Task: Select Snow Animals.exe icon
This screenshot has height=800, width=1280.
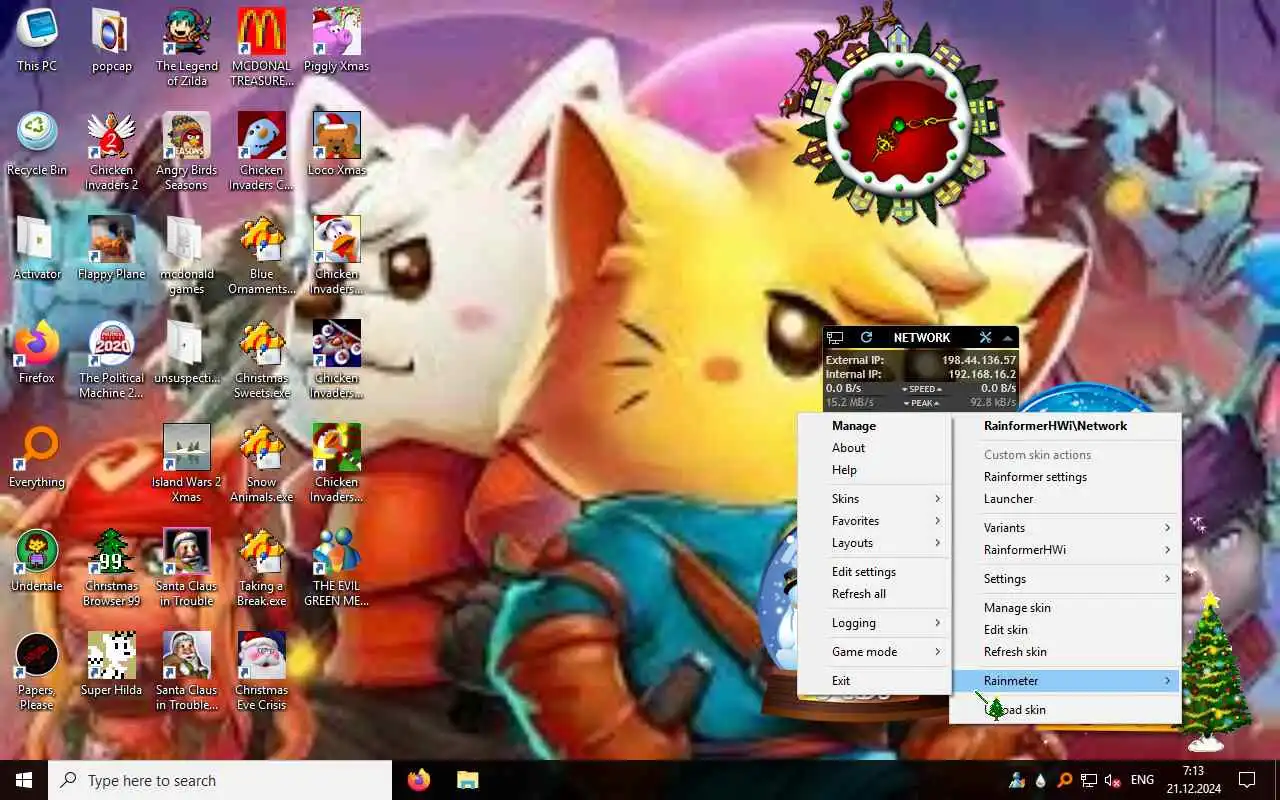Action: point(262,463)
